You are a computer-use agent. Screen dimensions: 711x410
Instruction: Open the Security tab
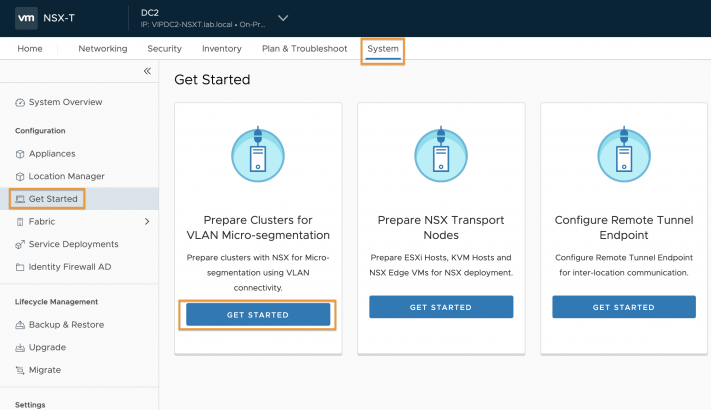[x=164, y=49]
